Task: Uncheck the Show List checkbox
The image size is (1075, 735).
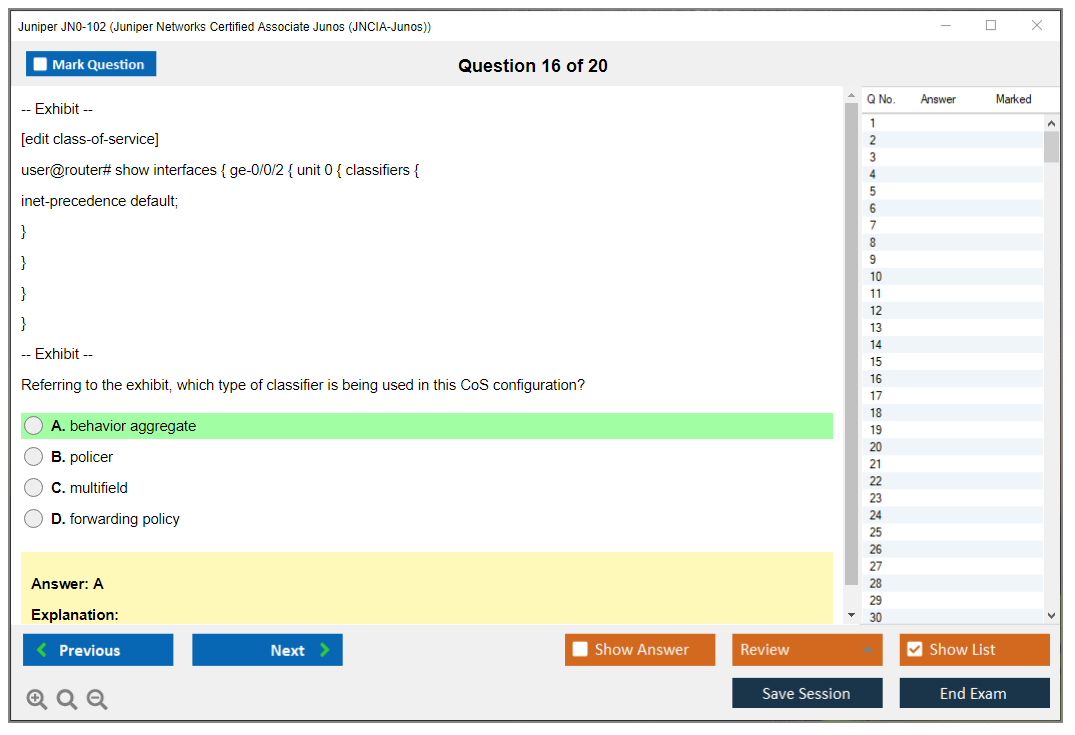Action: click(914, 650)
